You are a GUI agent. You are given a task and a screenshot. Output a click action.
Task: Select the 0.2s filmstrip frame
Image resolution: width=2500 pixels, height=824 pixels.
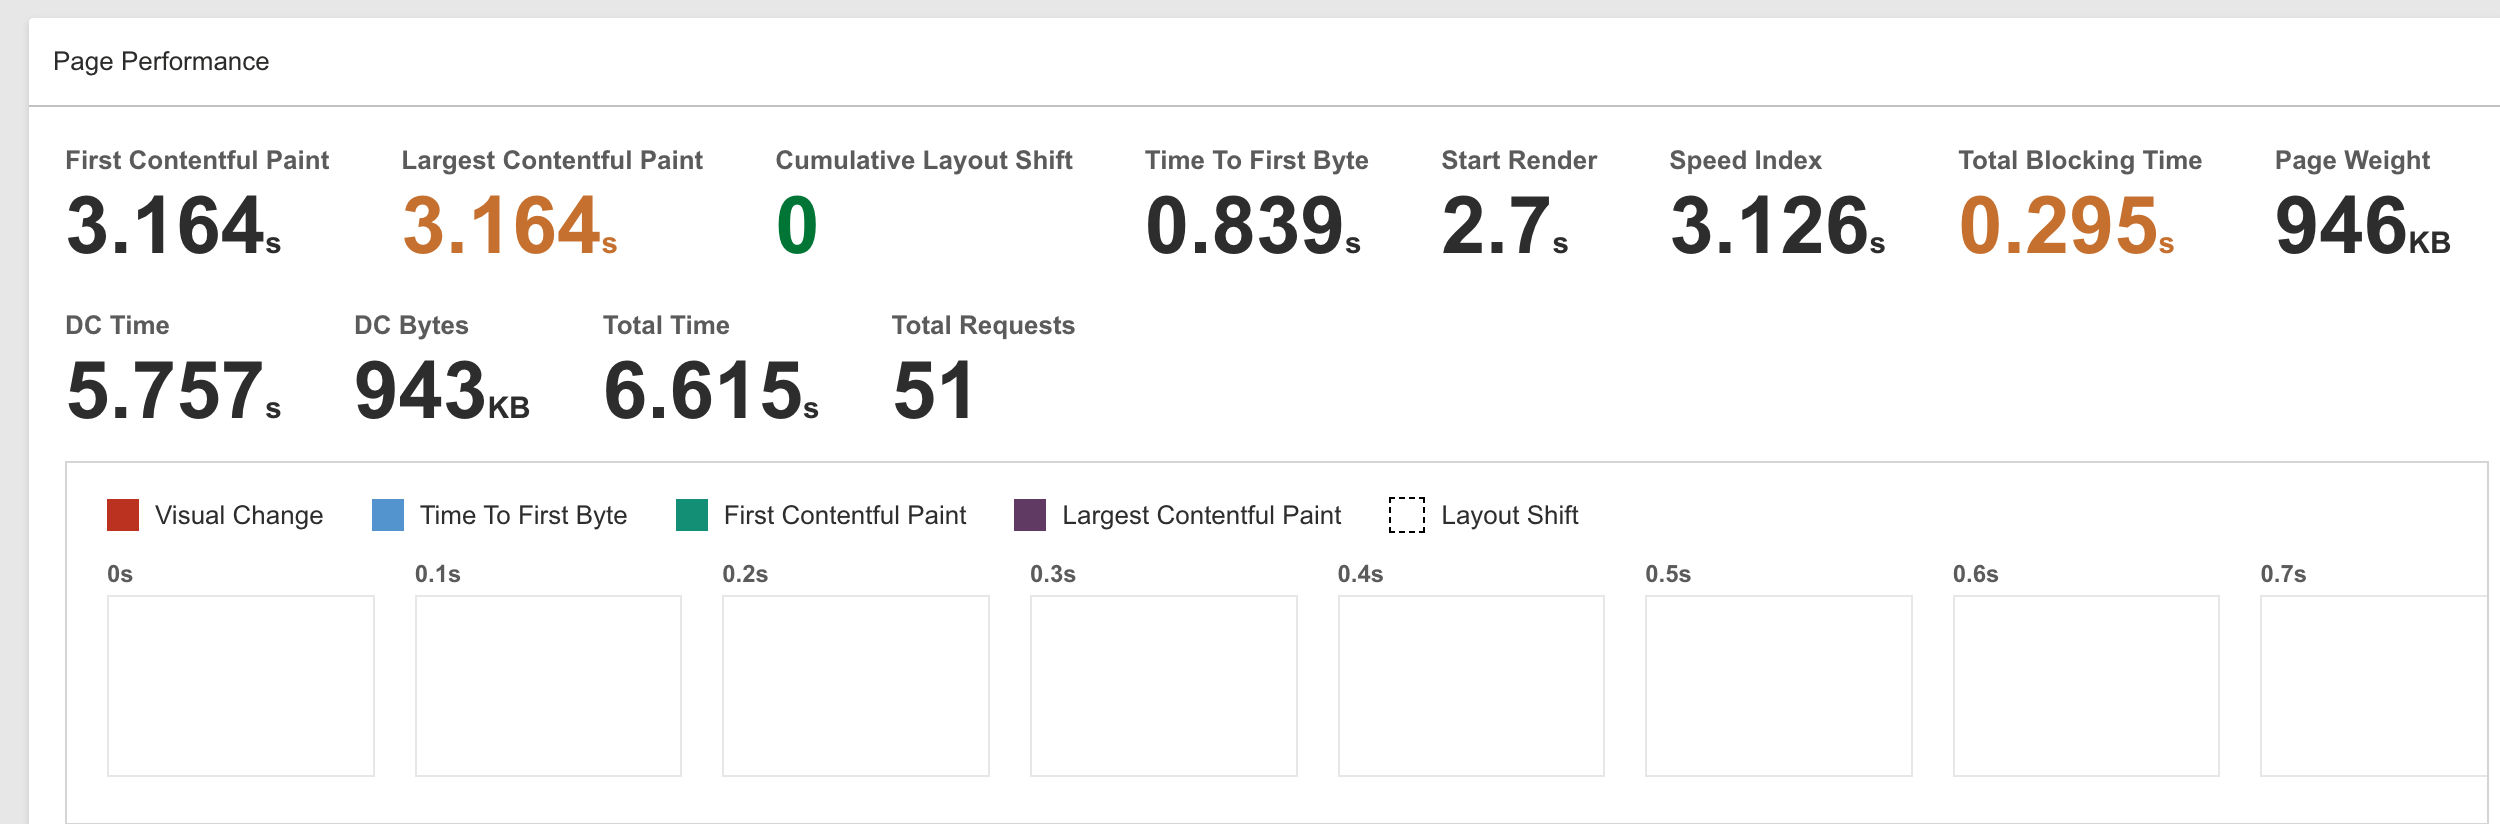pos(855,686)
